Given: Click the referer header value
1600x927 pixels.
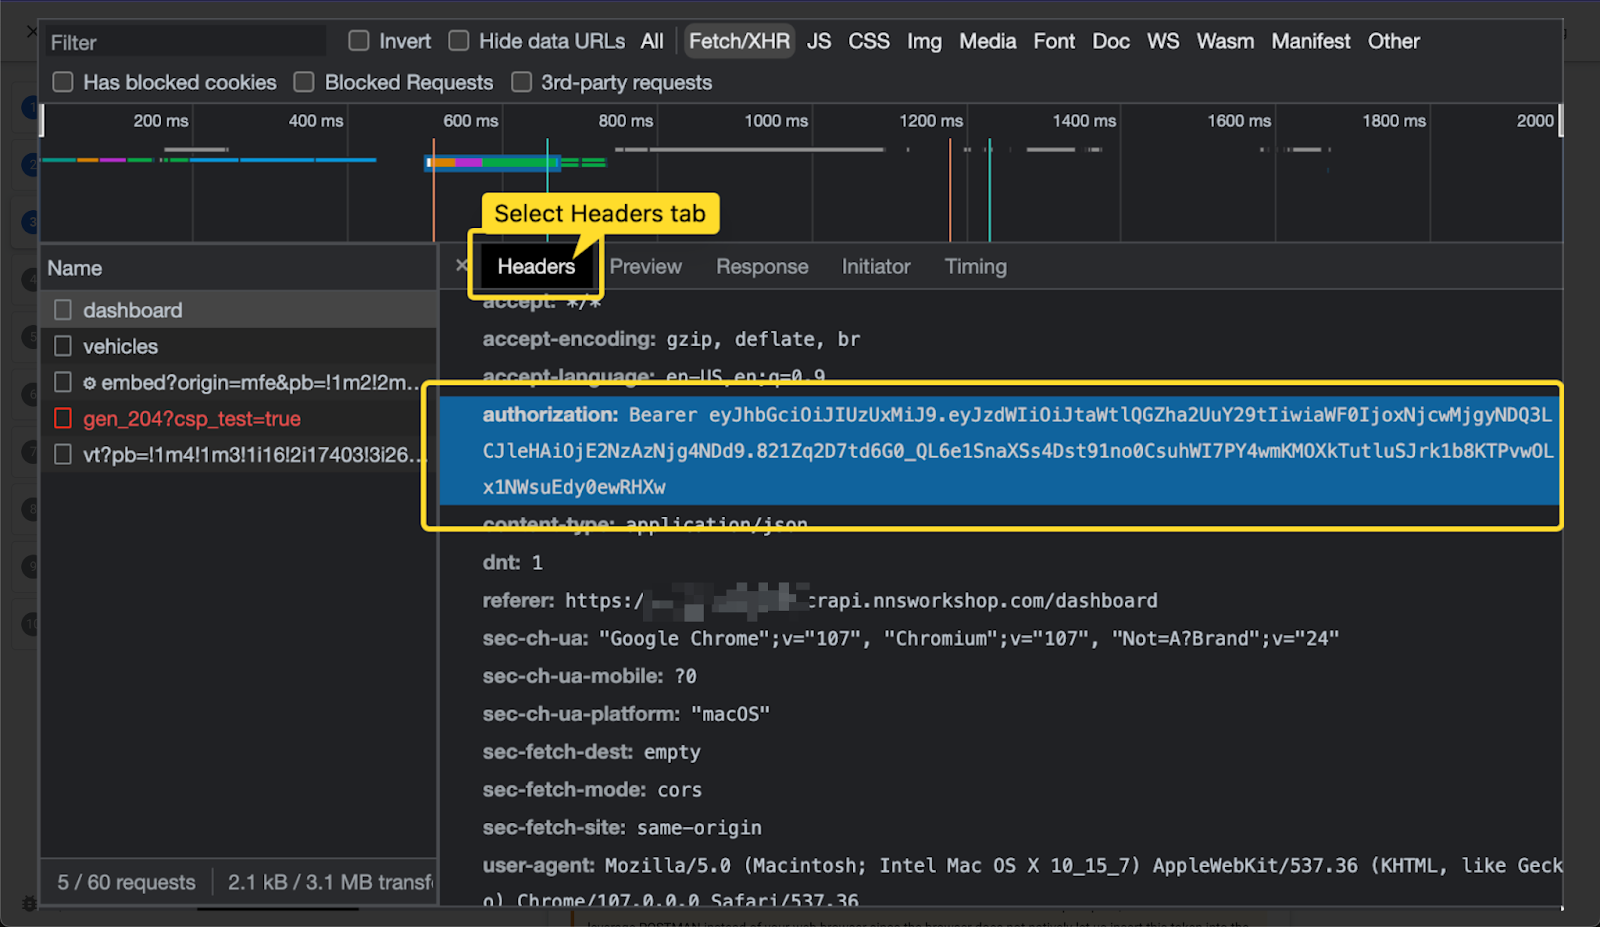Looking at the screenshot, I should (861, 600).
